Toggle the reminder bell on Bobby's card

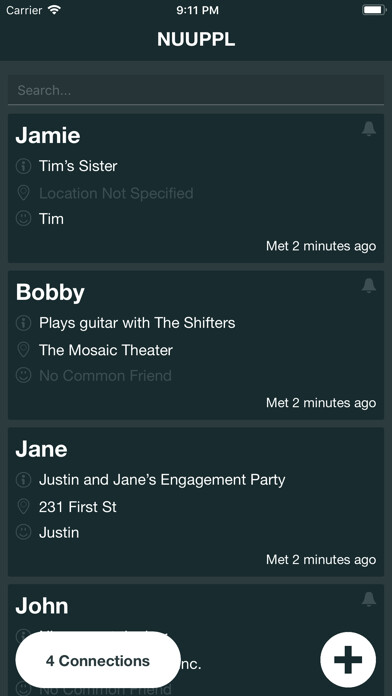[368, 285]
